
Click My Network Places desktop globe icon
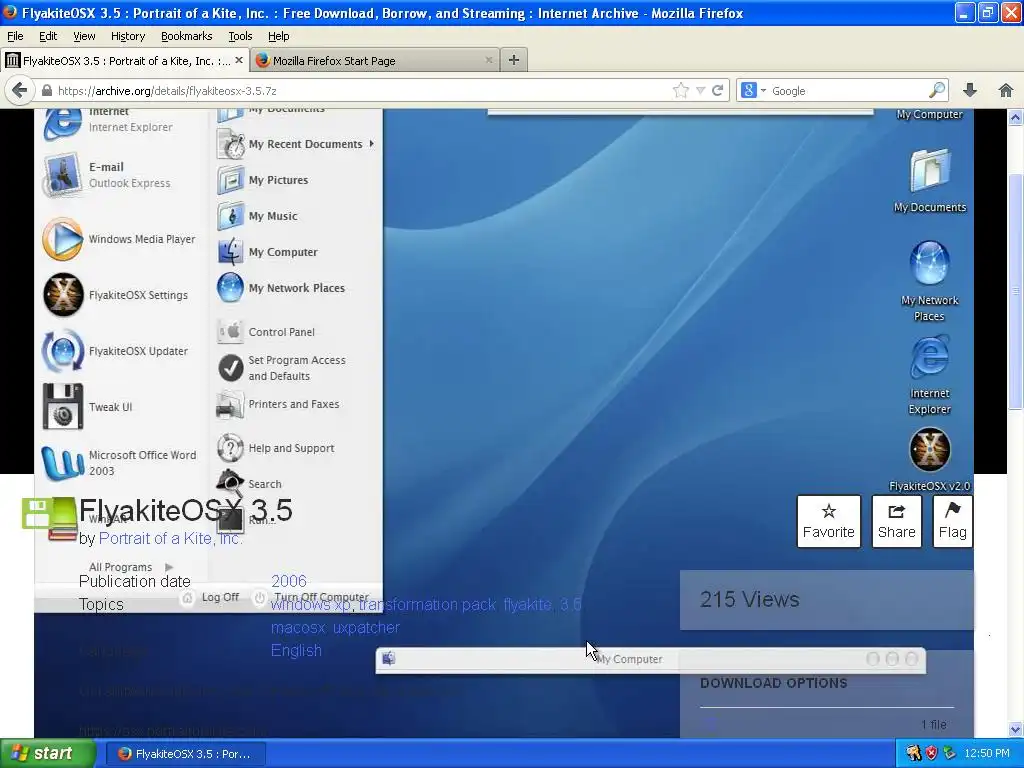[x=930, y=263]
